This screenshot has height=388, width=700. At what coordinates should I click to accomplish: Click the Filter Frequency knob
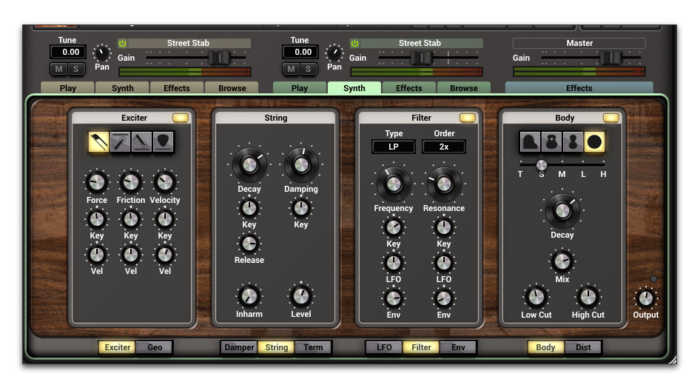tap(393, 184)
